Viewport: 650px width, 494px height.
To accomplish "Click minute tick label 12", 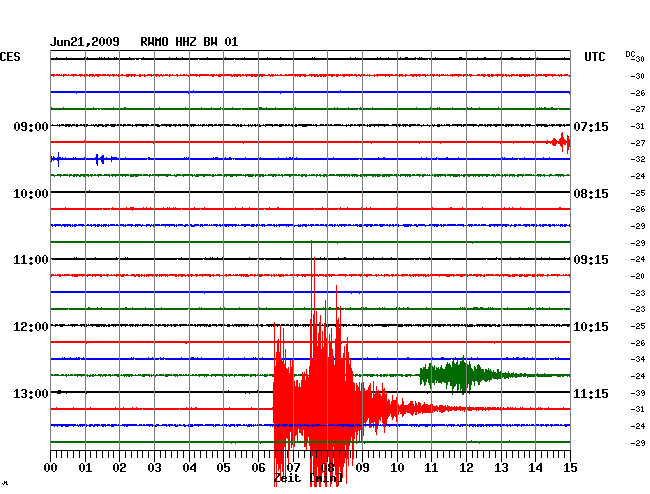I will pos(466,468).
